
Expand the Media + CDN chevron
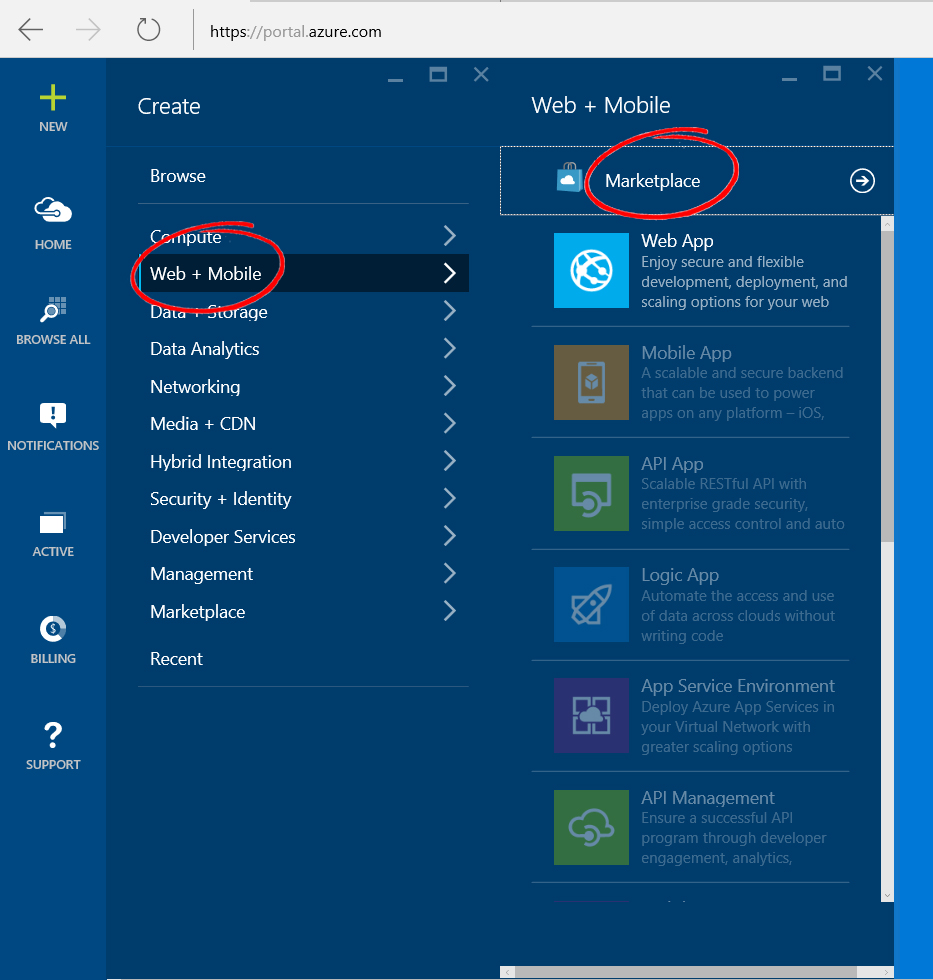[x=449, y=423]
